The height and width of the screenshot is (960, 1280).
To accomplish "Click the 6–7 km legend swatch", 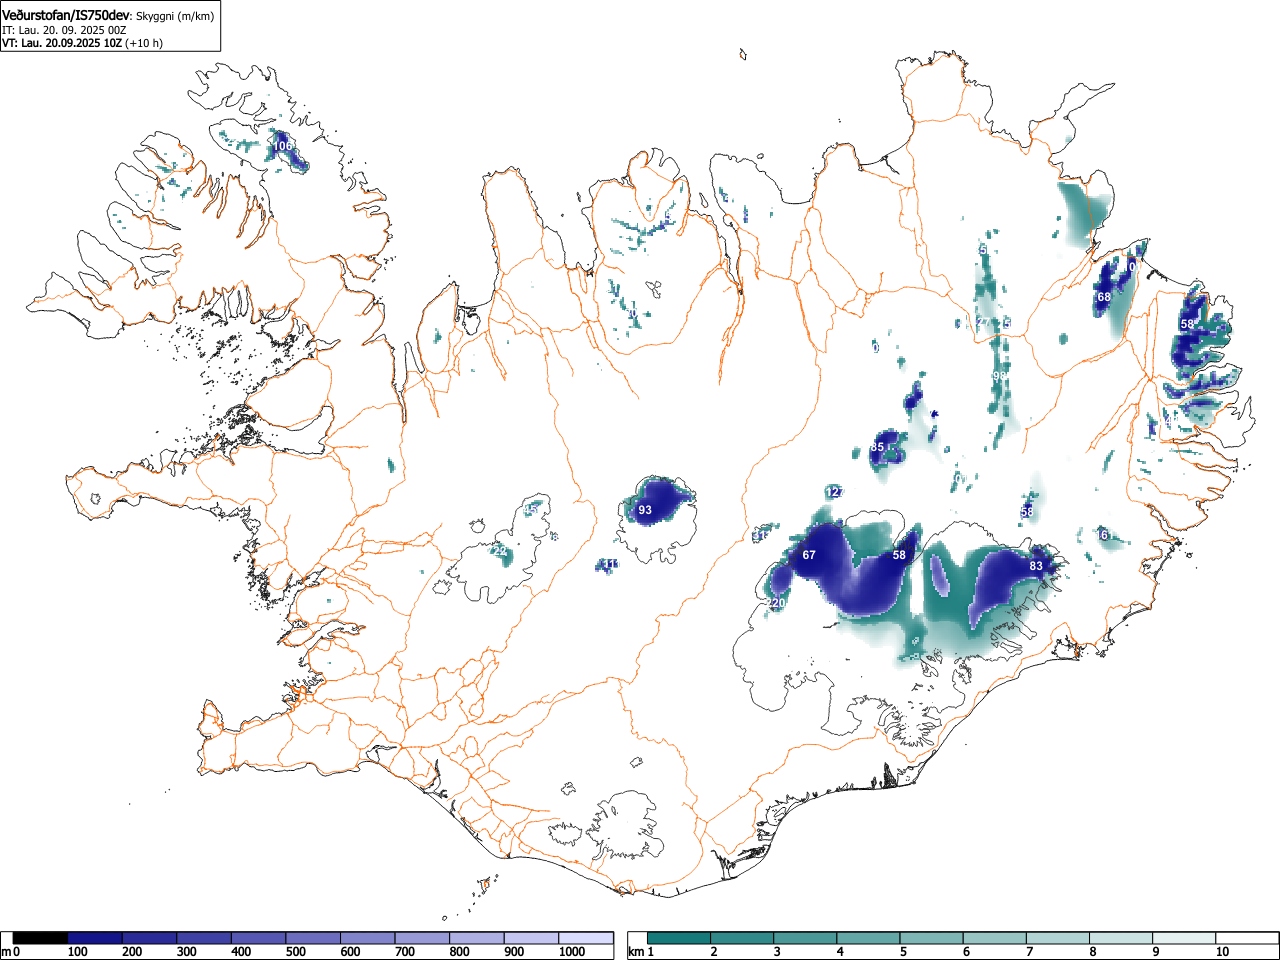I will 995,938.
